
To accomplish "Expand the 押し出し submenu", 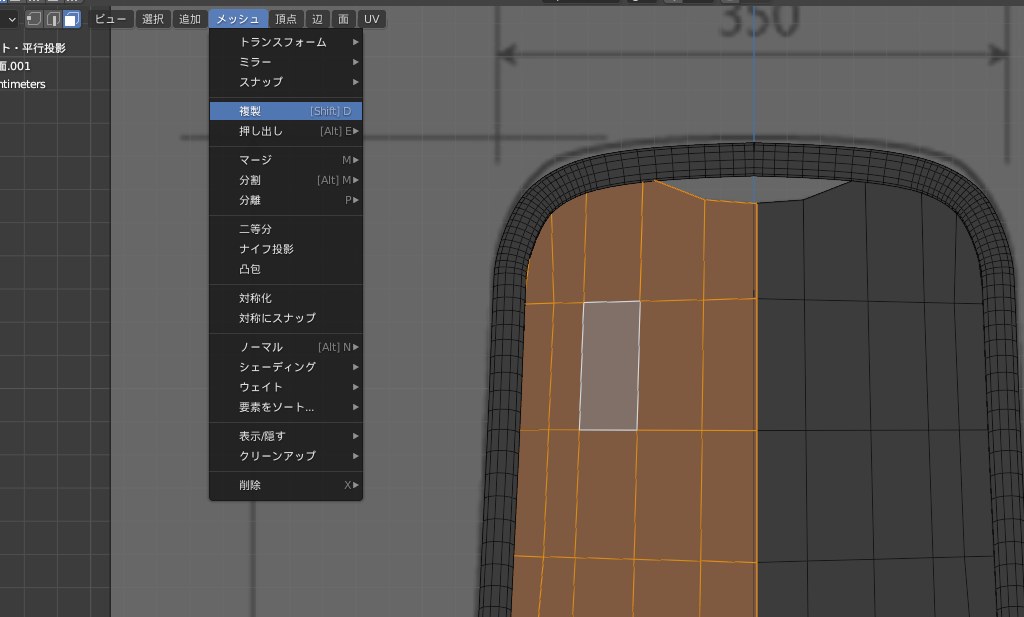I will [286, 131].
